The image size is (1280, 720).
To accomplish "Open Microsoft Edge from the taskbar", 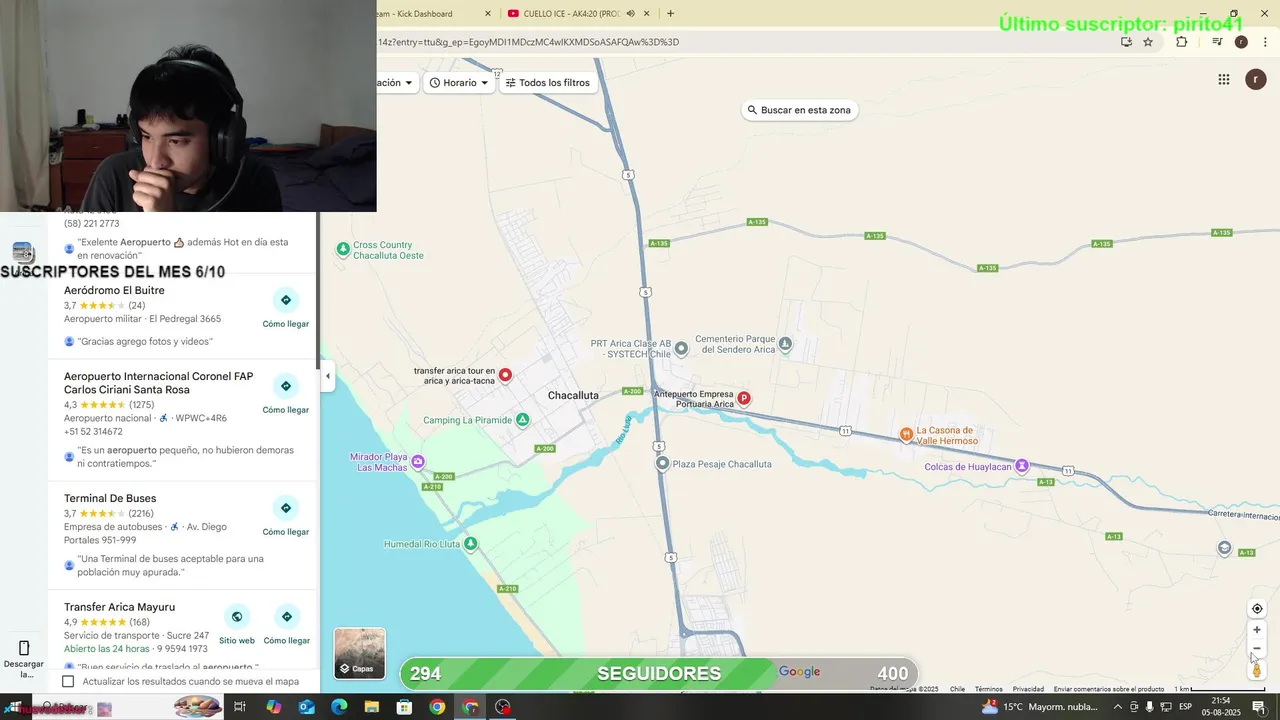I will [339, 707].
